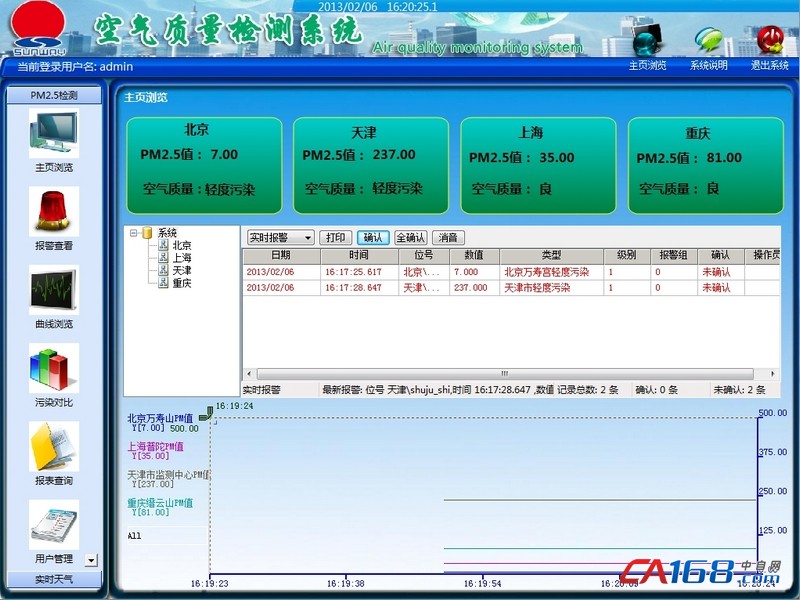Click the right scroll arrow of the alarm table

pyautogui.click(x=773, y=374)
